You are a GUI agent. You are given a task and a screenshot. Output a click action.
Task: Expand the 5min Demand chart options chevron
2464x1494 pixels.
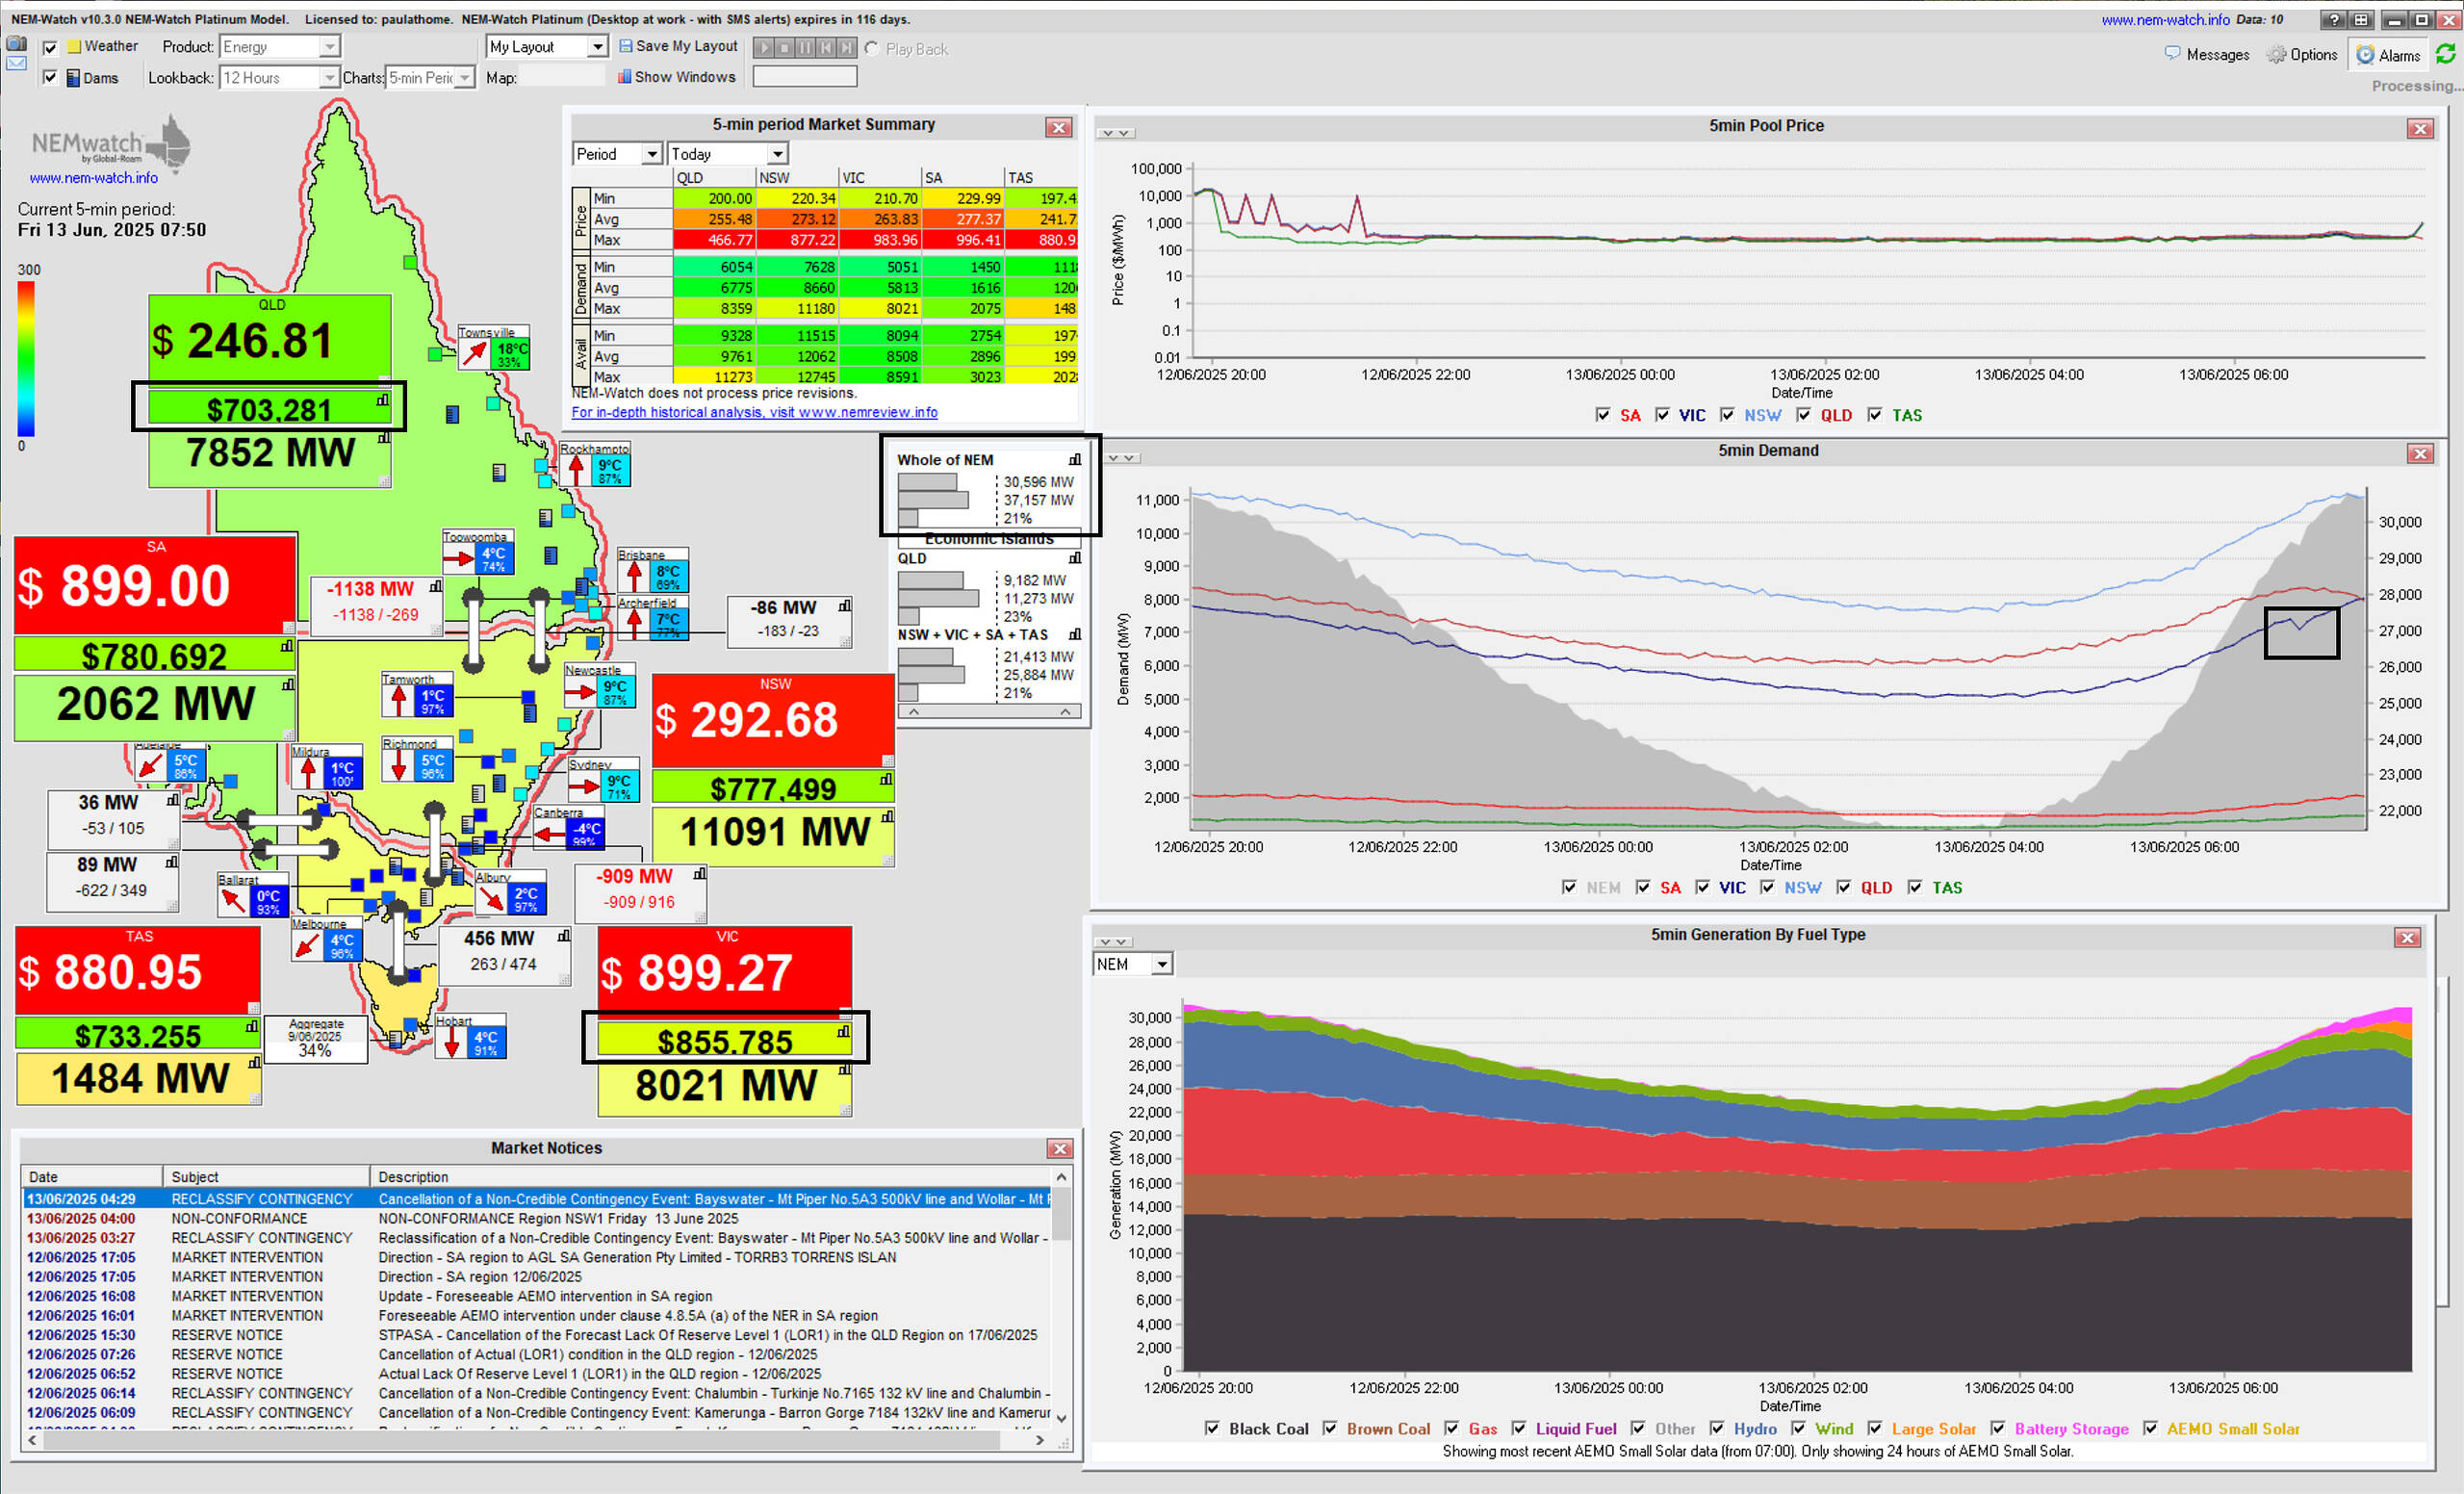pyautogui.click(x=1120, y=458)
